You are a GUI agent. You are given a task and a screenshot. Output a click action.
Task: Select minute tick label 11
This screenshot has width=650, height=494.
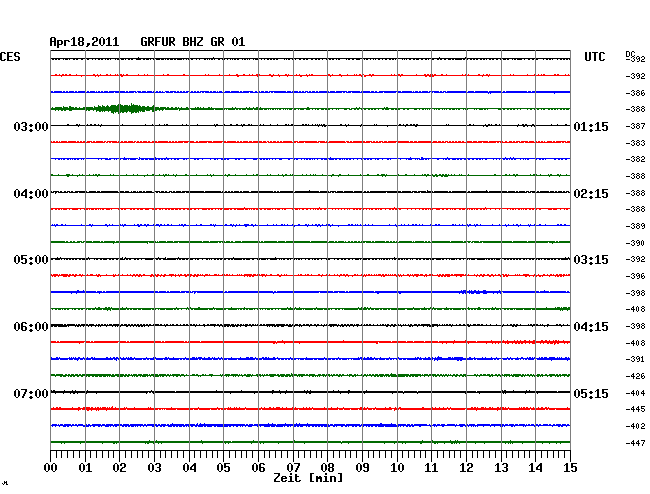point(431,468)
